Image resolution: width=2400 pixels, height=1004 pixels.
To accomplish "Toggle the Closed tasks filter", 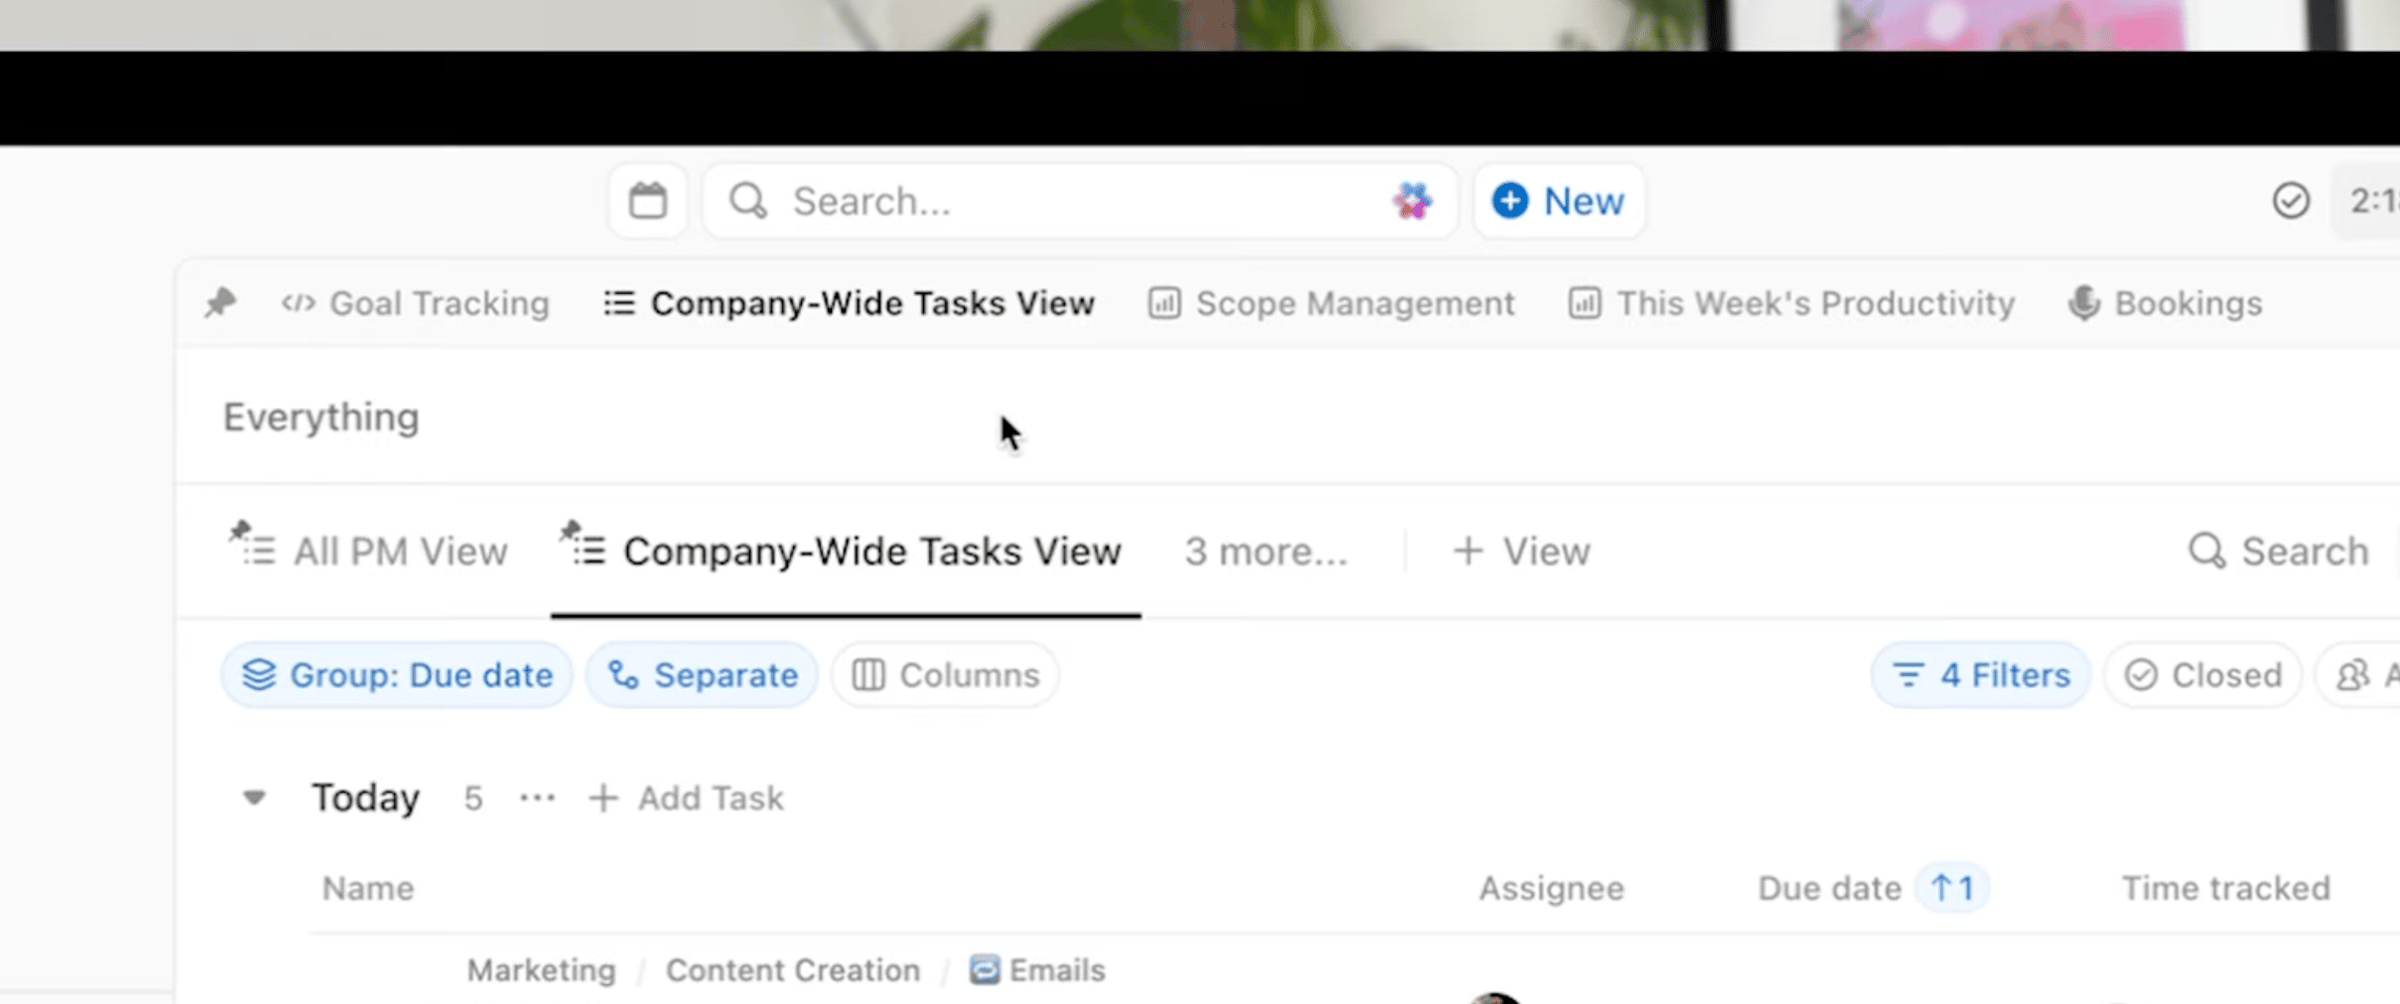I will coord(2203,675).
